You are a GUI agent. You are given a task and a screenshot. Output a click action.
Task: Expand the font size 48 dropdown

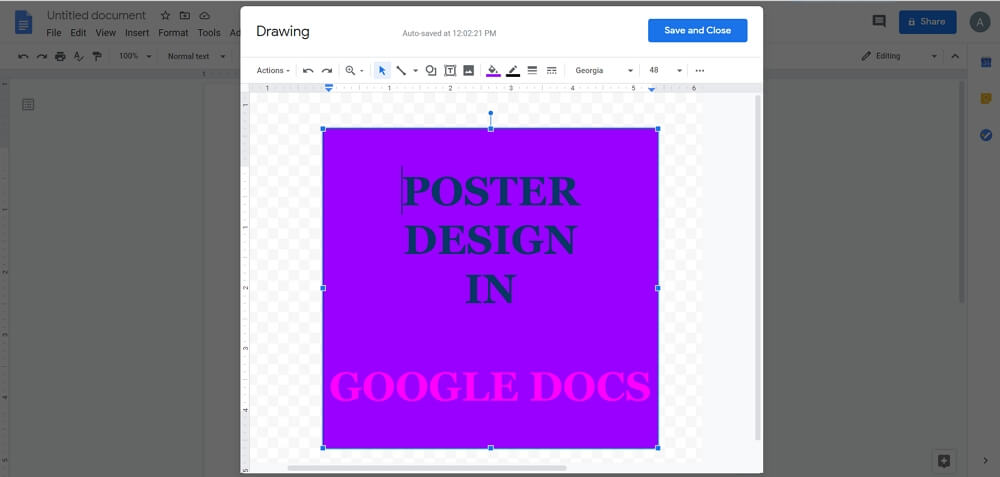click(665, 71)
